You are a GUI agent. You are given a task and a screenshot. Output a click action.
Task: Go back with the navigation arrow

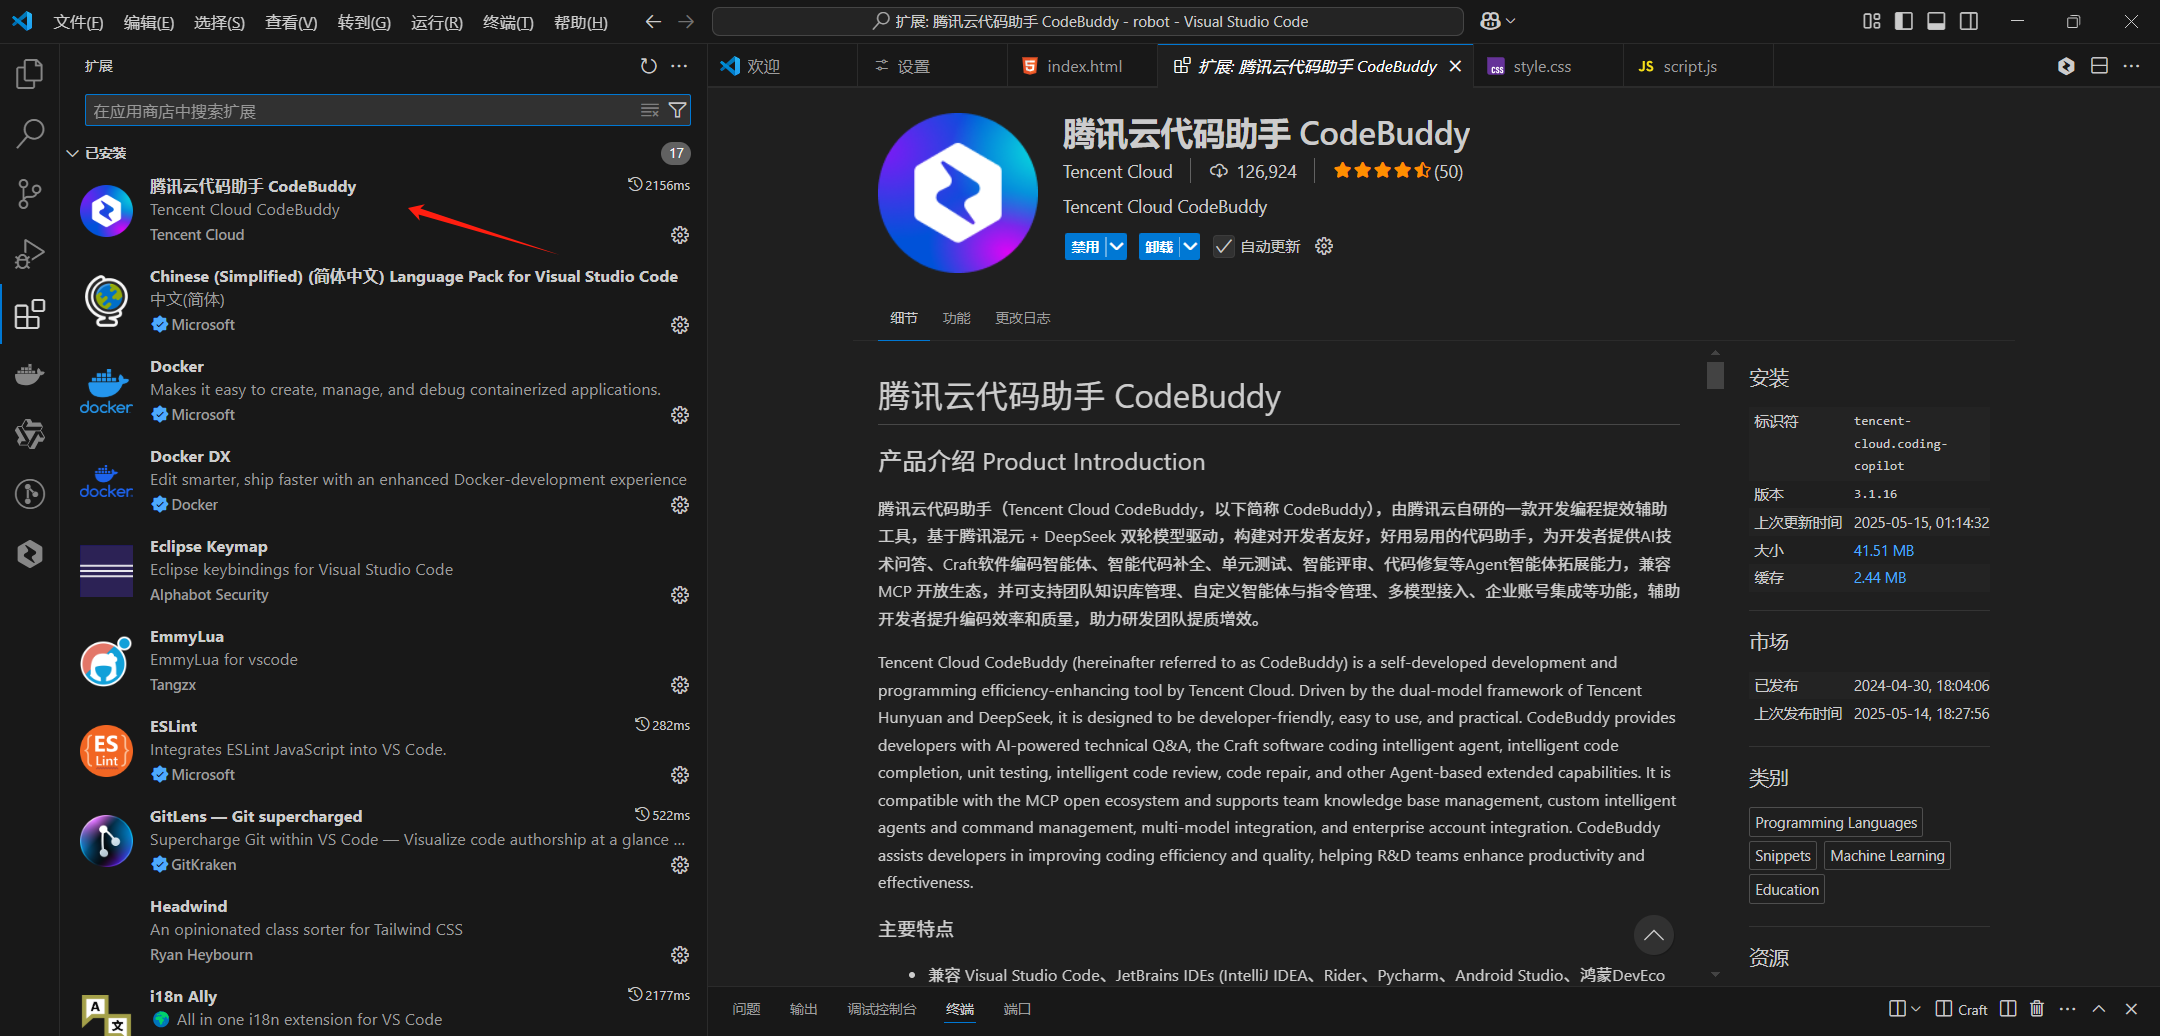653,21
